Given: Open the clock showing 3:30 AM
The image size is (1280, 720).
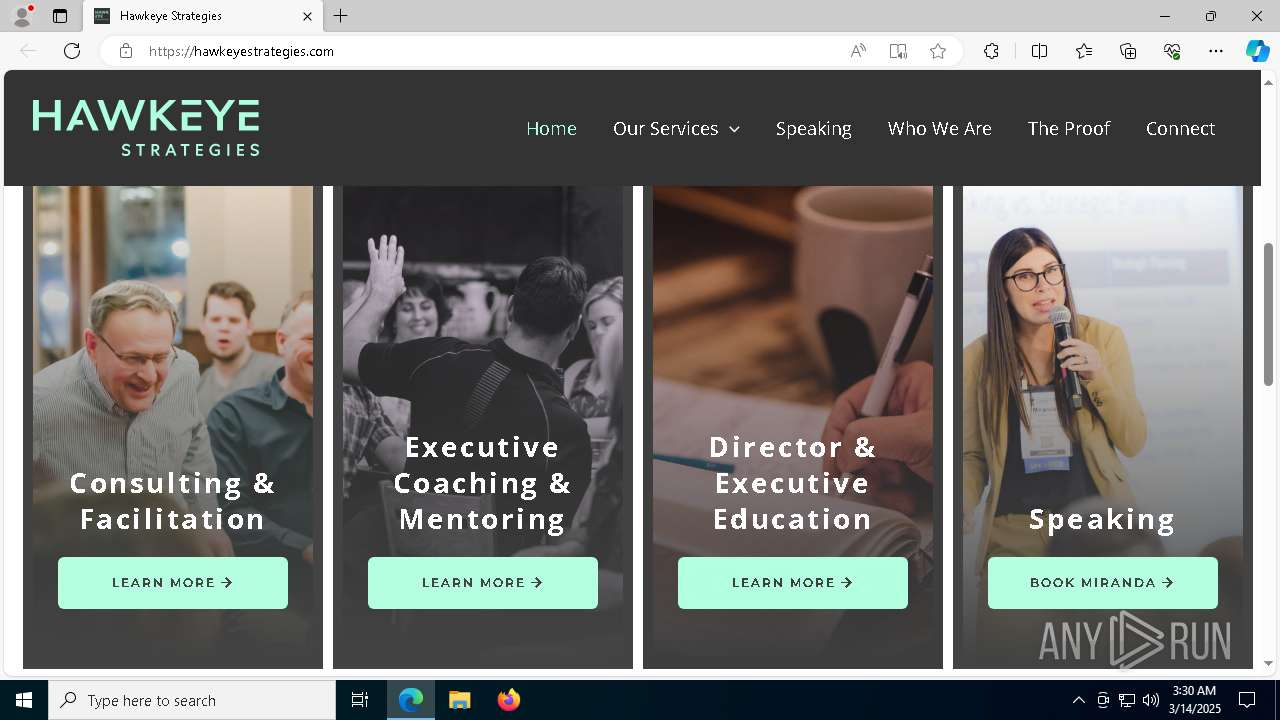Looking at the screenshot, I should (x=1194, y=700).
